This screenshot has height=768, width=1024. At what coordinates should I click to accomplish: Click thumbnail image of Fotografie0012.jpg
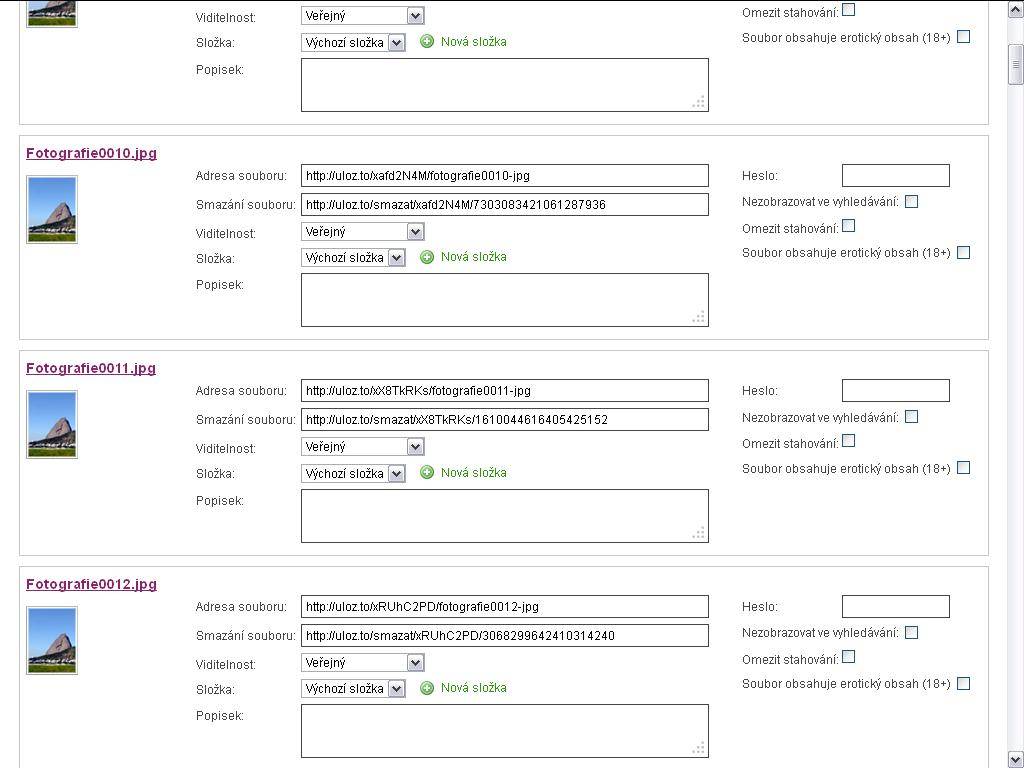[52, 640]
